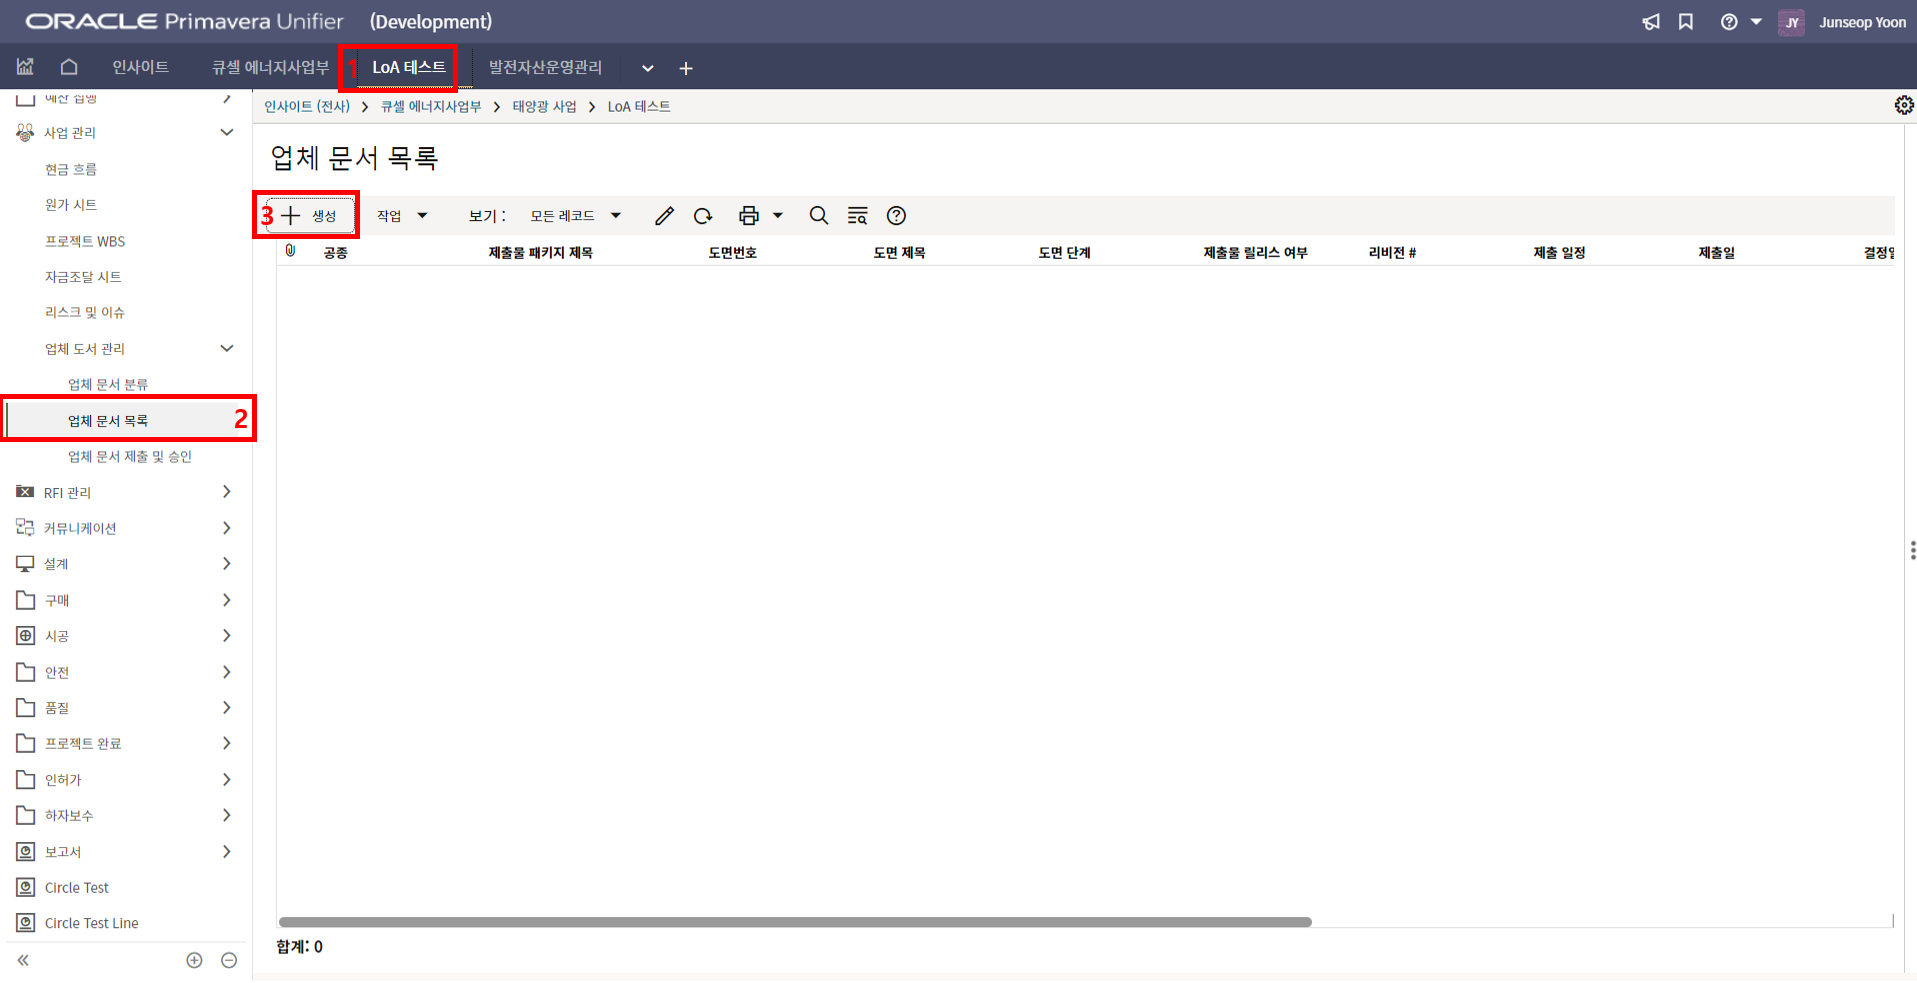Expand the RFI 관리 section
The height and width of the screenshot is (983, 1917).
coord(226,492)
